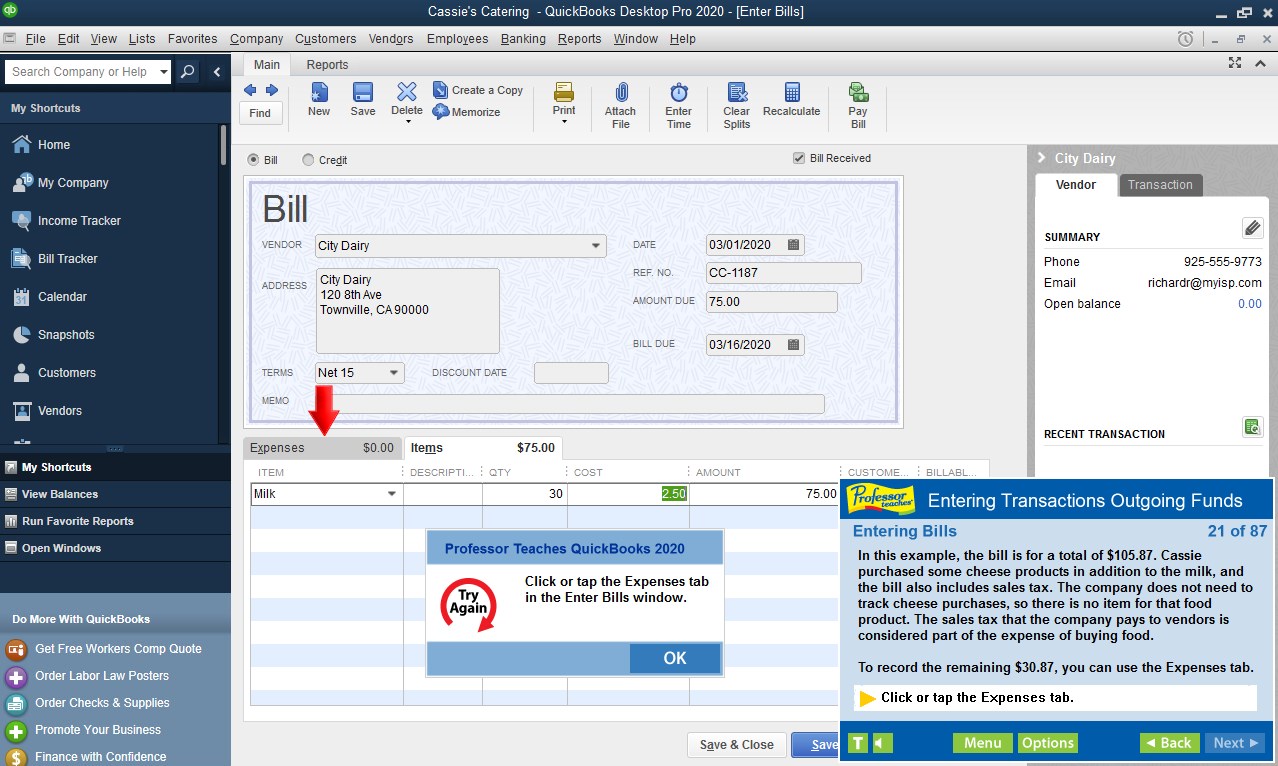
Task: Click the Ref. No. field
Action: 783,273
